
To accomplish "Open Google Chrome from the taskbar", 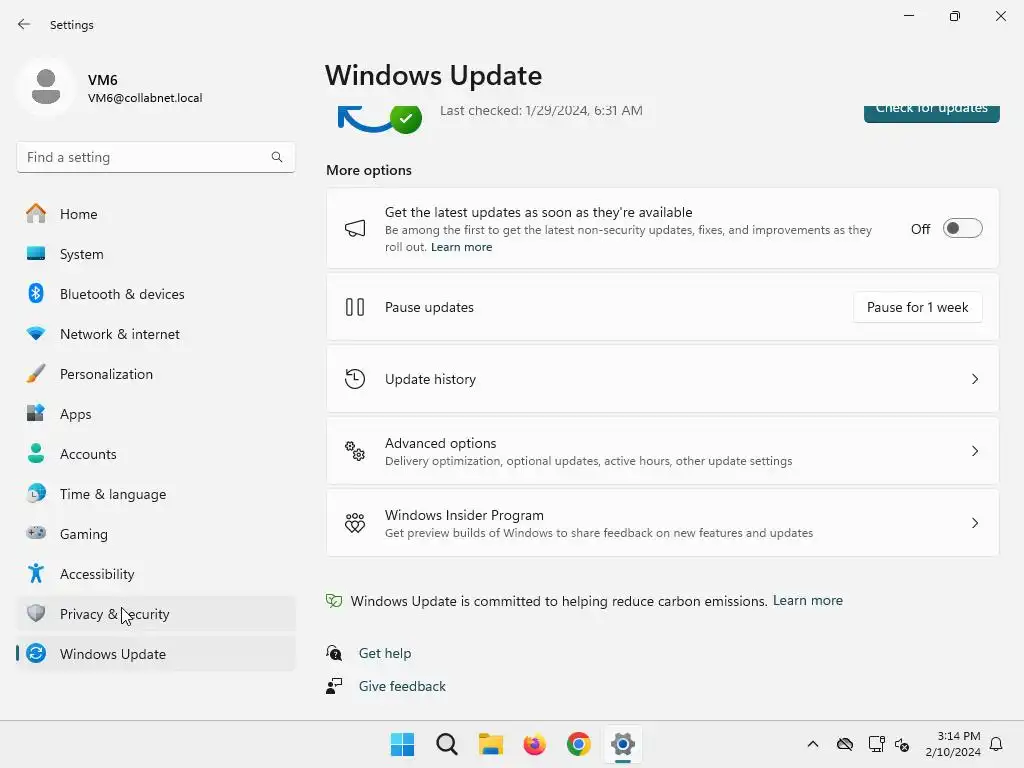I will coord(579,744).
